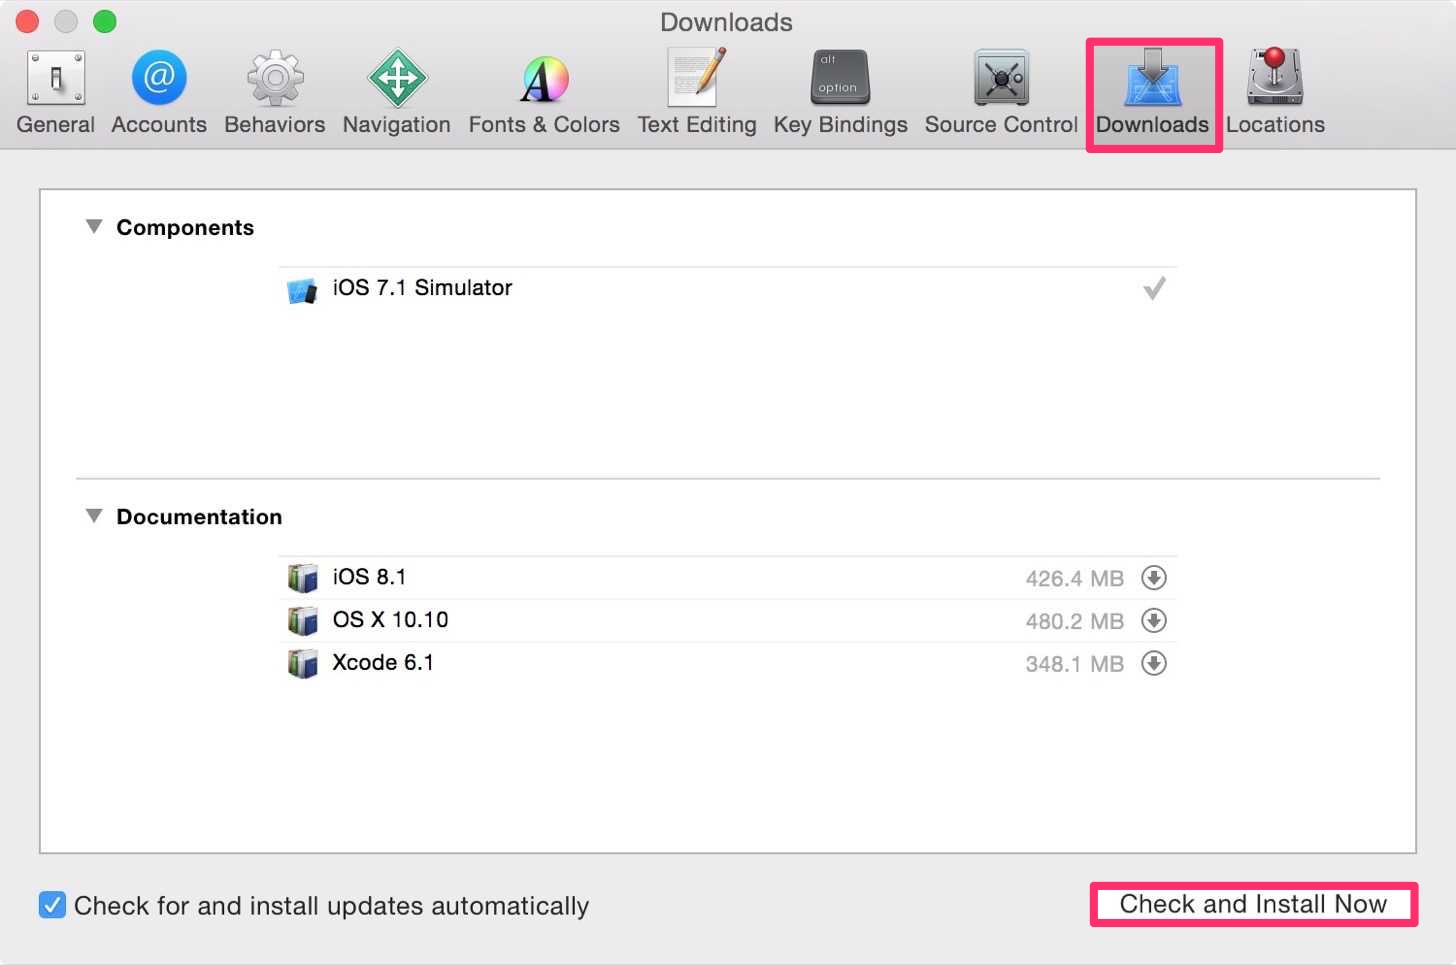
Task: Open the Accounts @ icon
Action: pos(159,77)
